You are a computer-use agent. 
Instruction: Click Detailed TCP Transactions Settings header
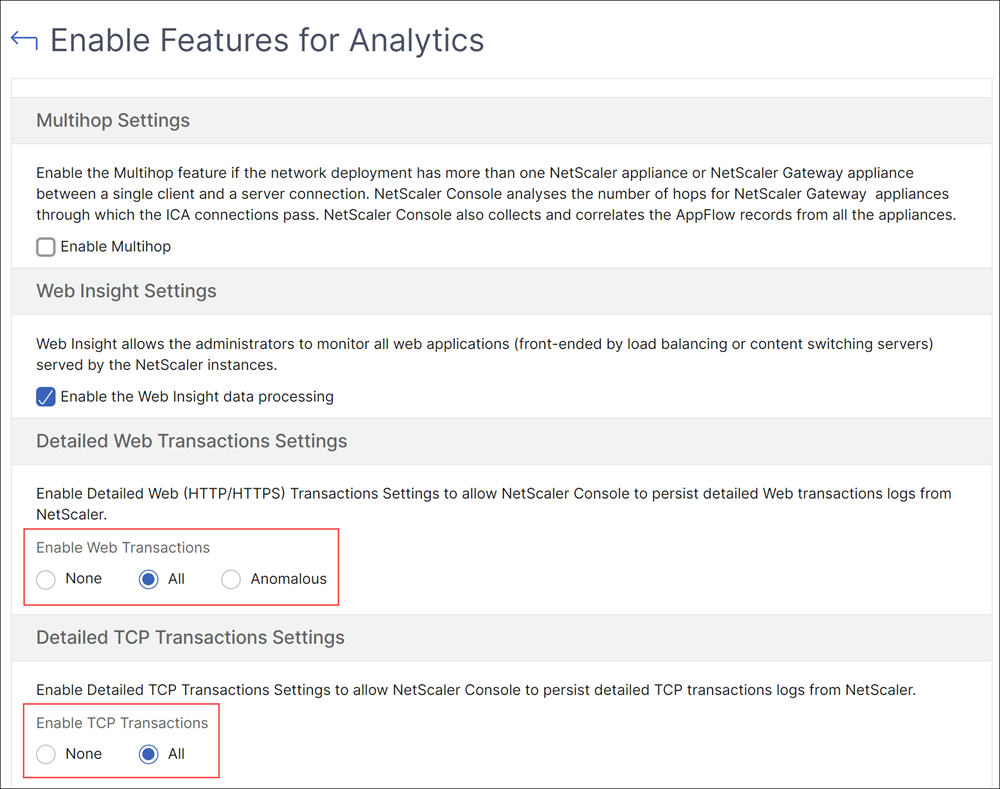click(x=190, y=638)
